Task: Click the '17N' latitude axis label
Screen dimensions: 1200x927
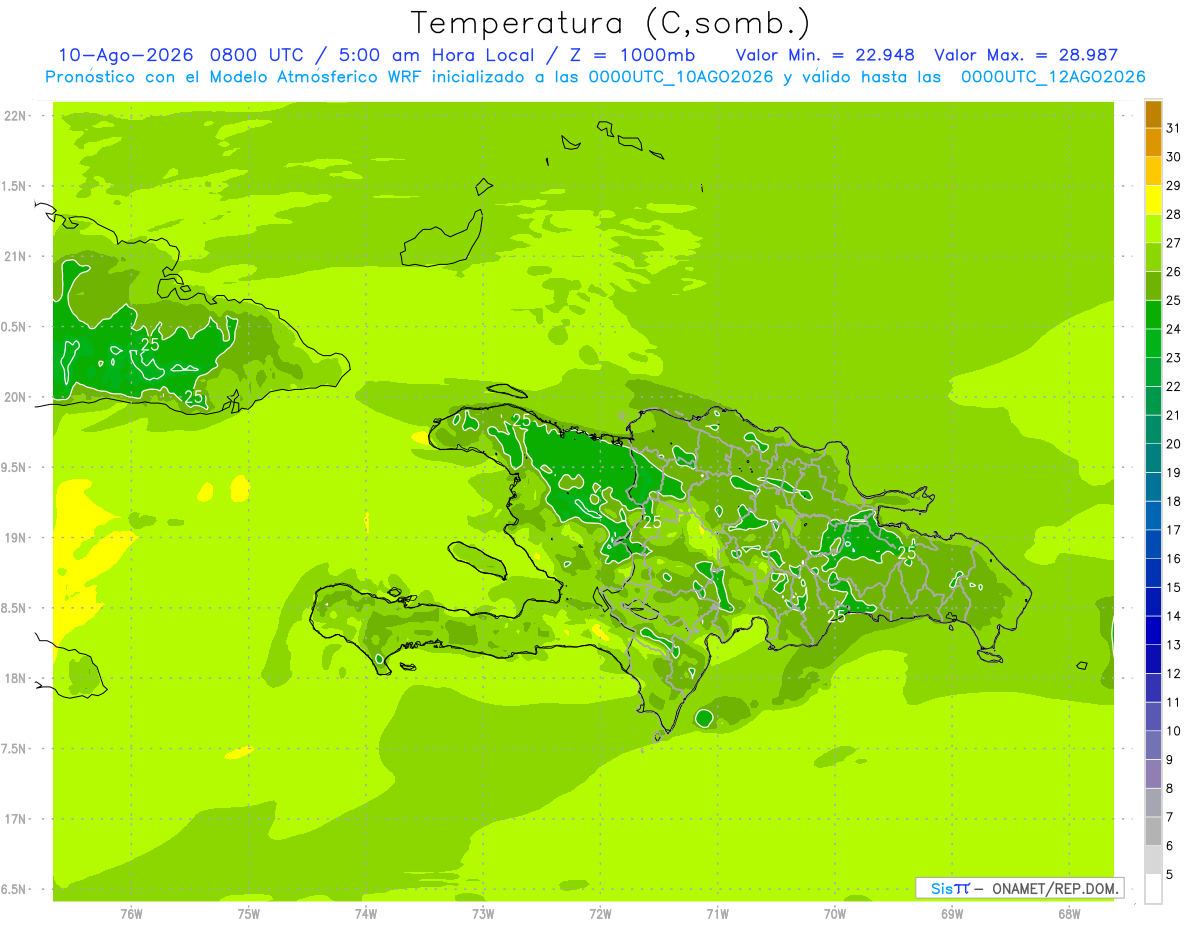Action: [14, 819]
